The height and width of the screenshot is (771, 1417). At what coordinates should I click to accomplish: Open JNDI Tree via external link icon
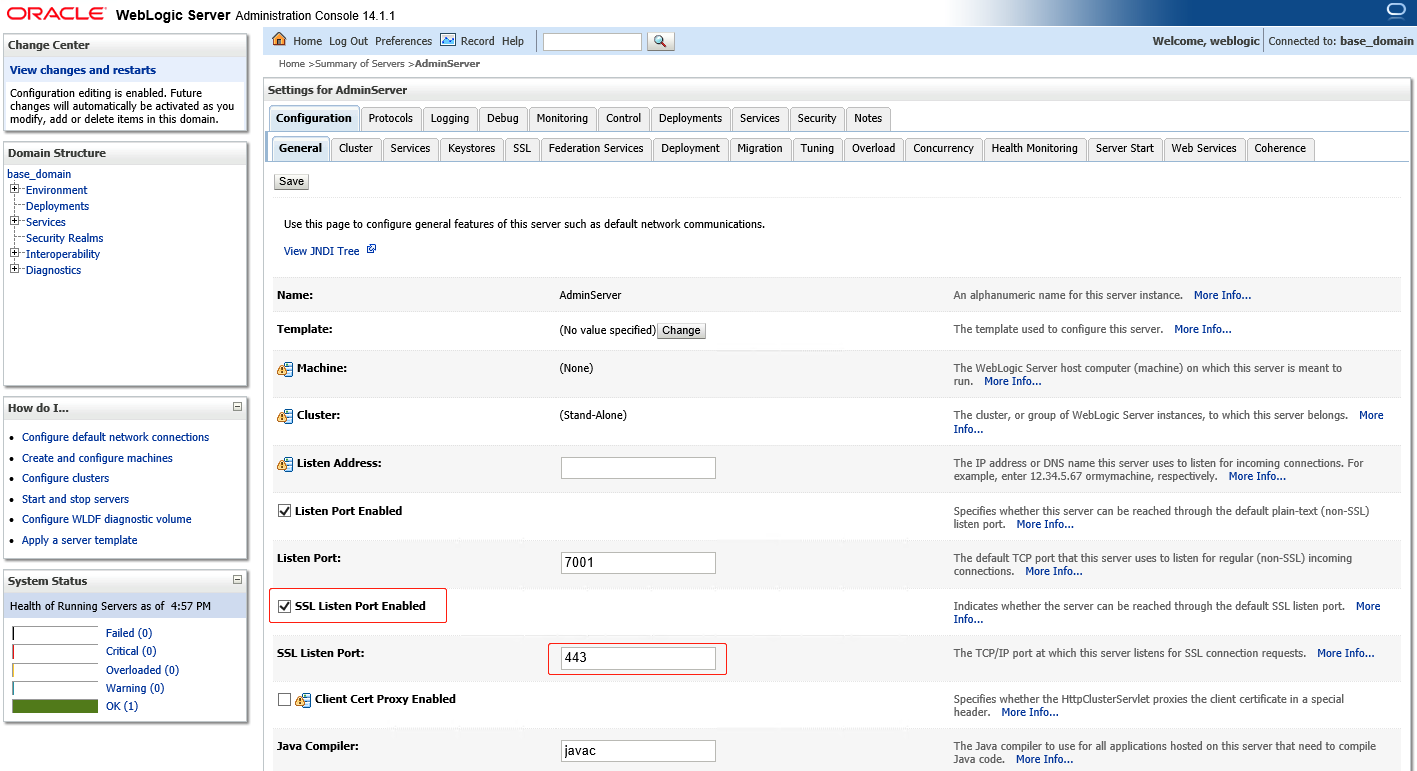click(371, 248)
